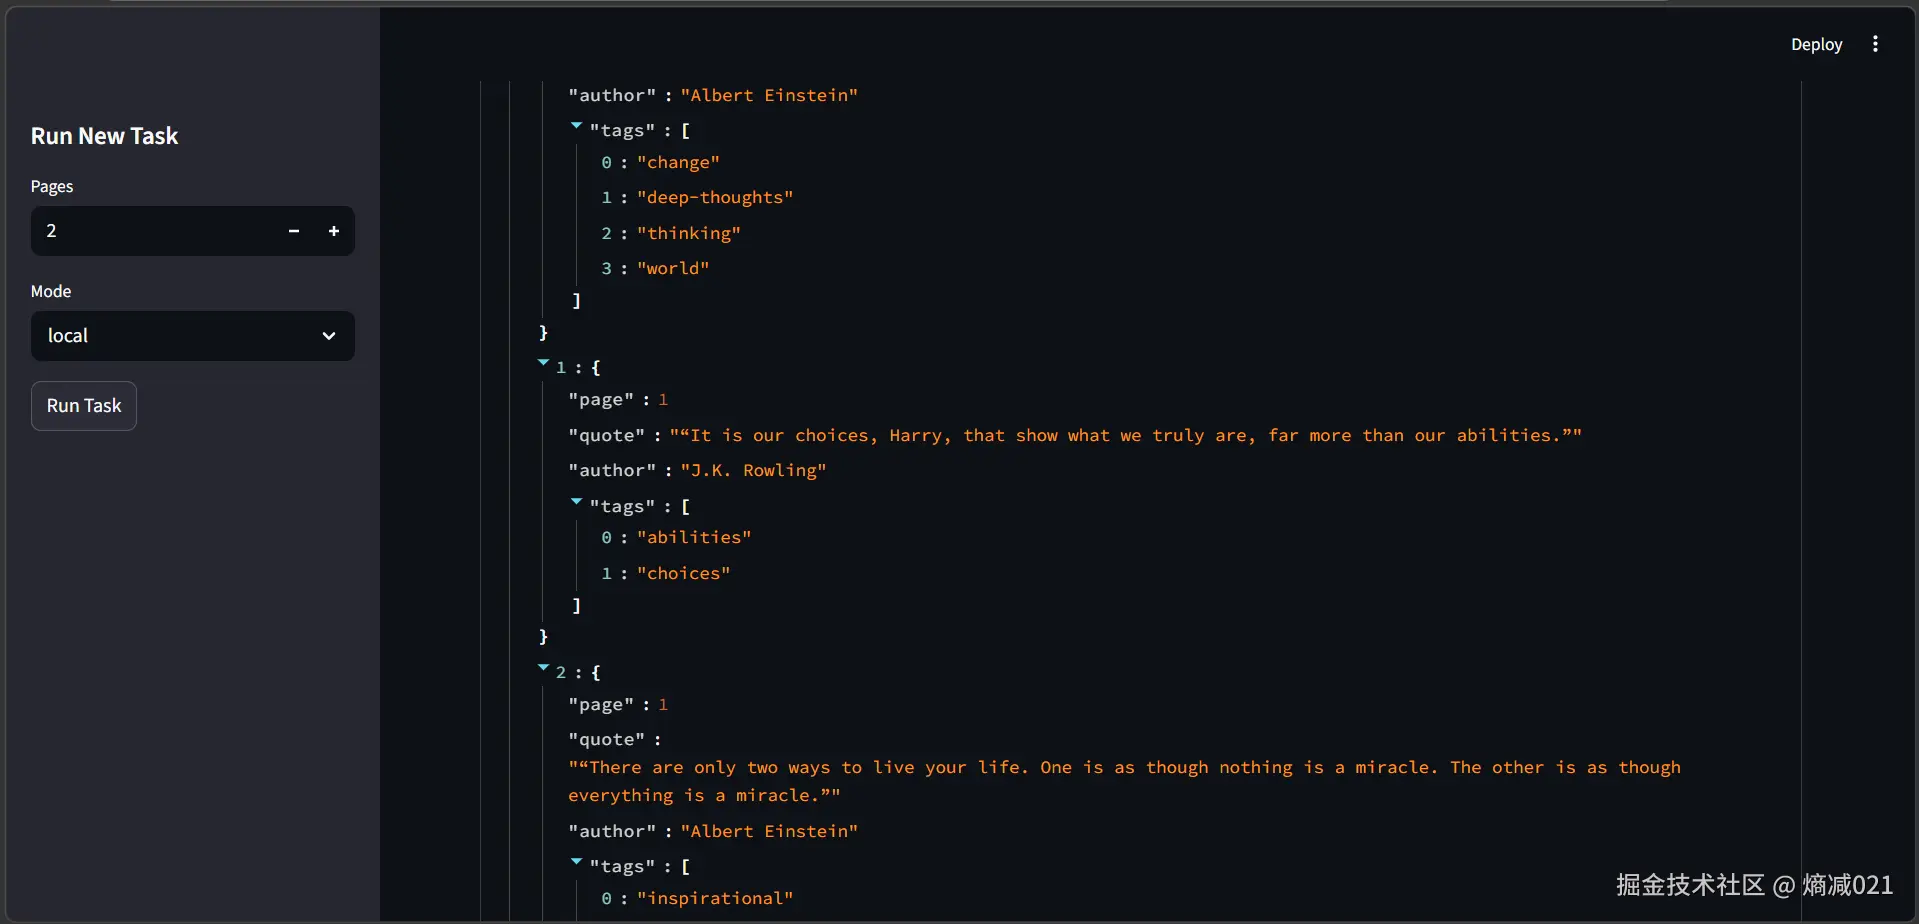Collapse the first Albert Einstein tags array

click(x=577, y=126)
